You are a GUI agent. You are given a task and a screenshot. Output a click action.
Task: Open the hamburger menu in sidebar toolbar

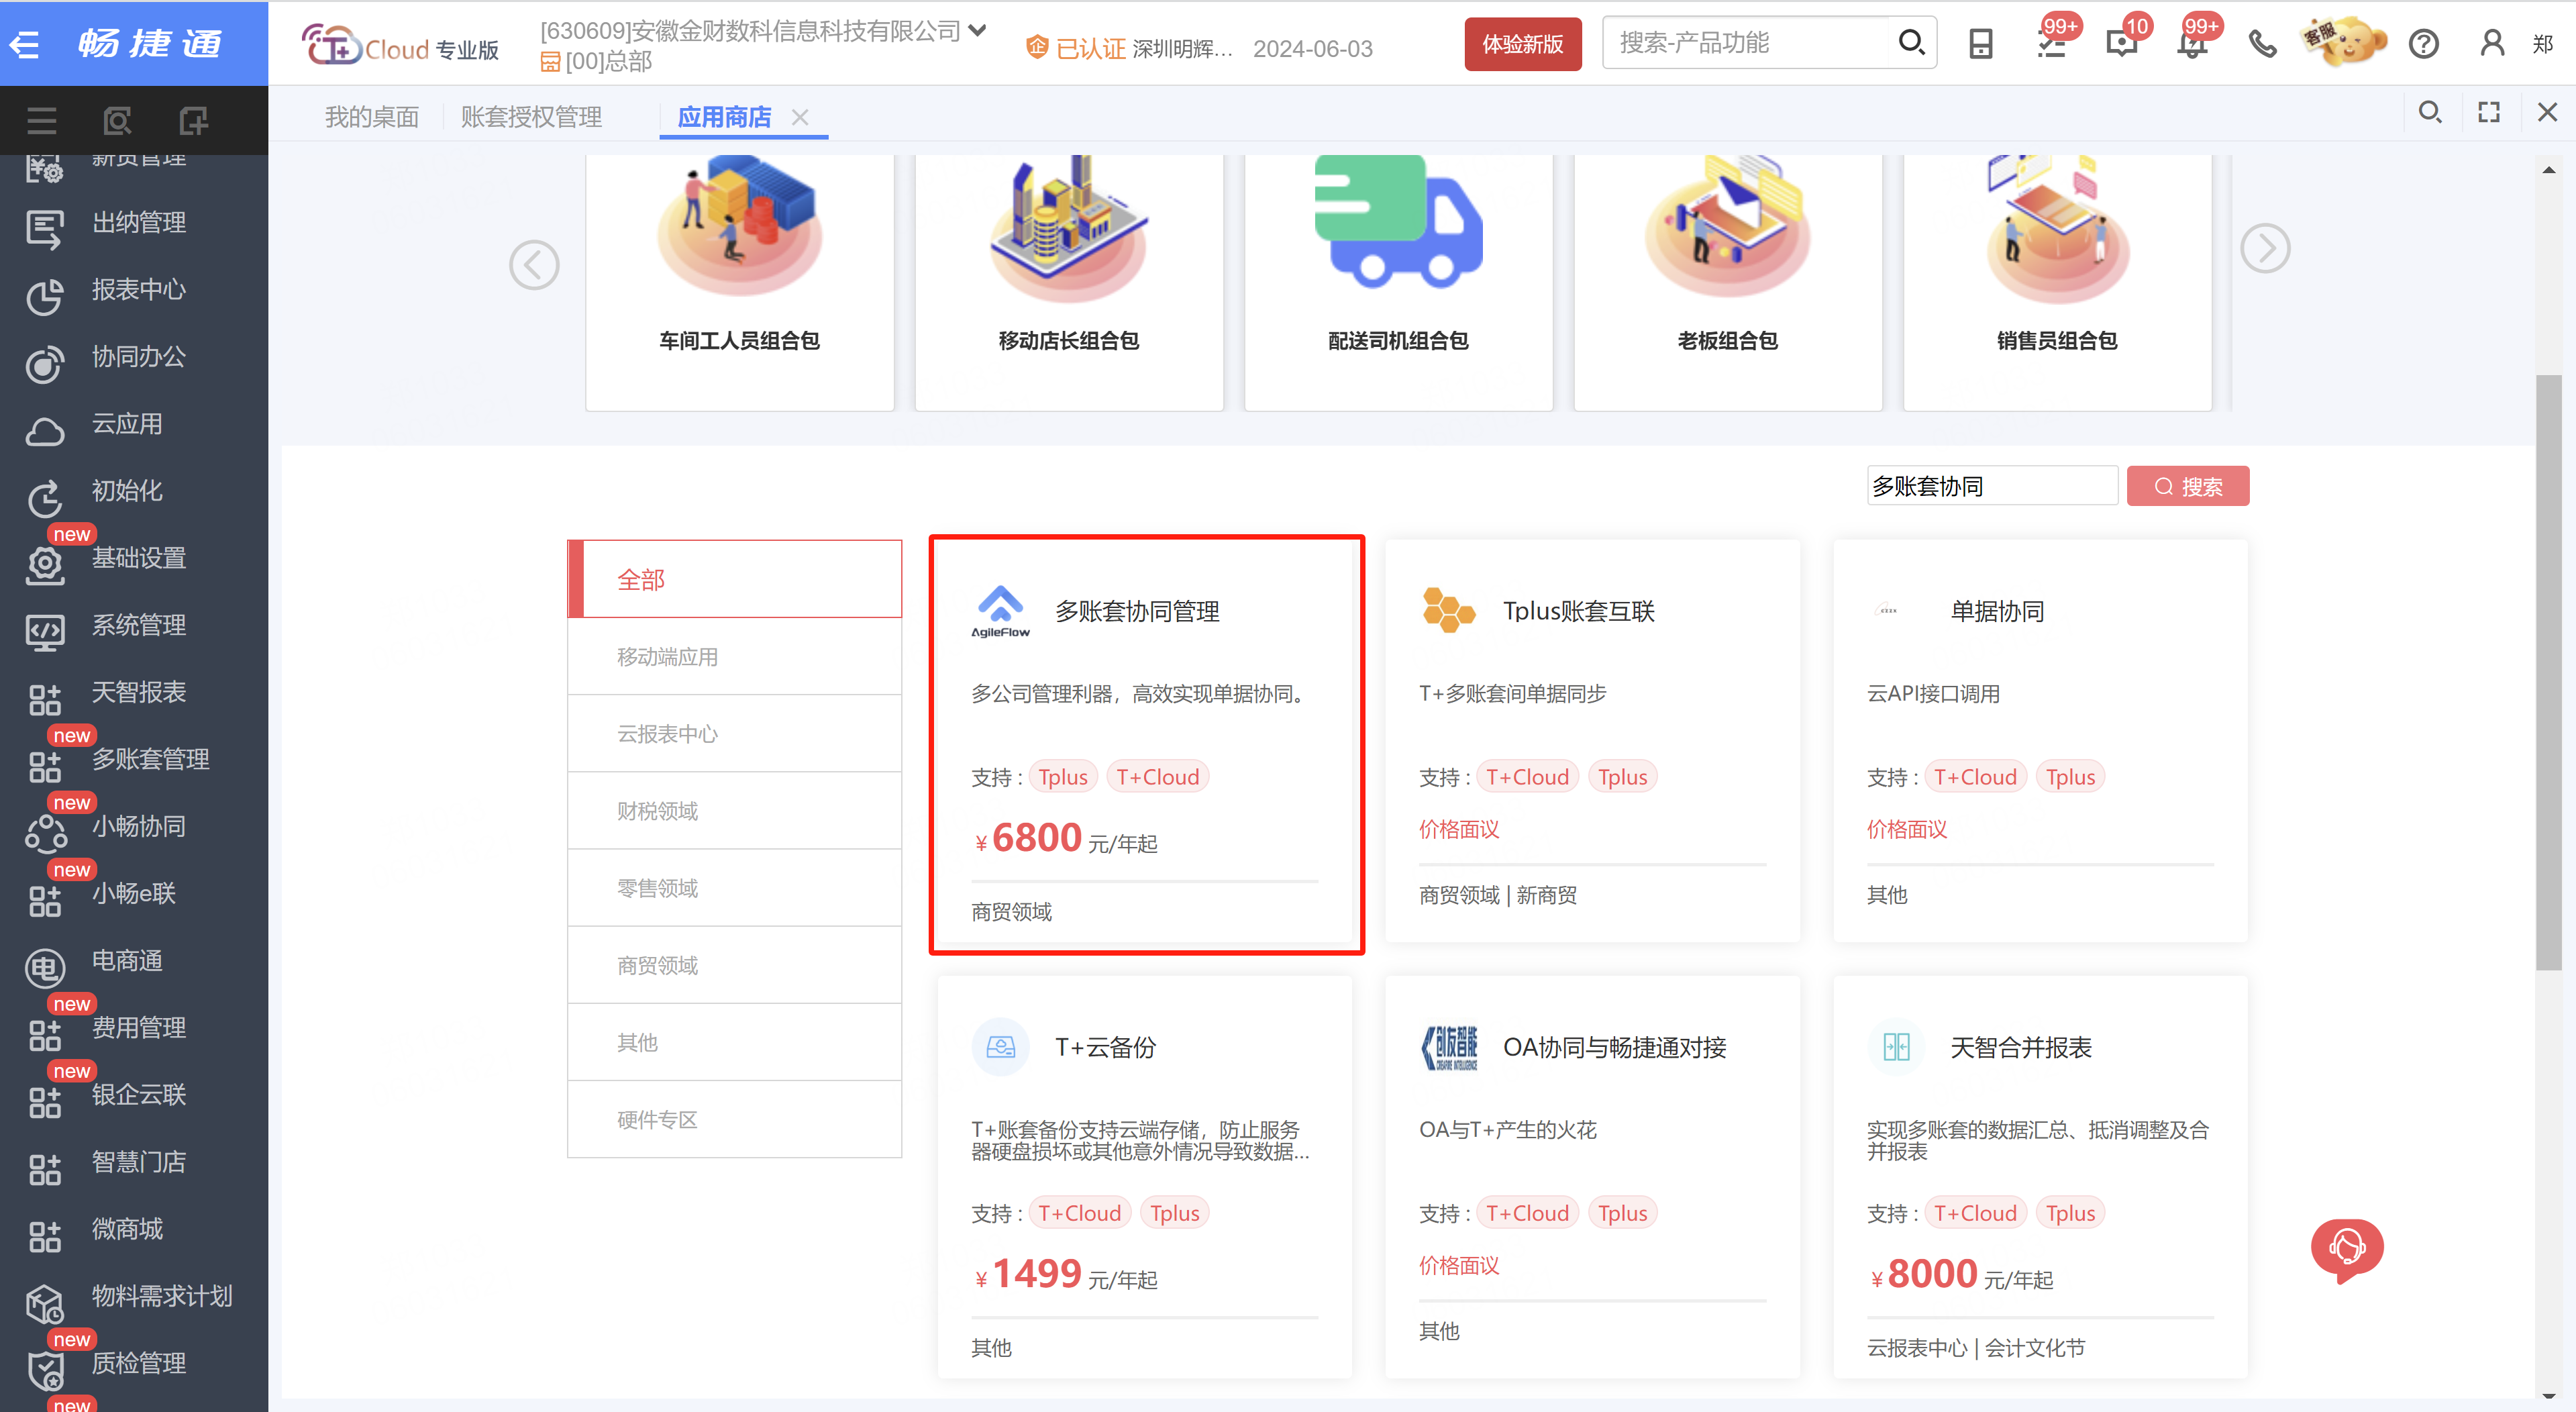point(41,121)
